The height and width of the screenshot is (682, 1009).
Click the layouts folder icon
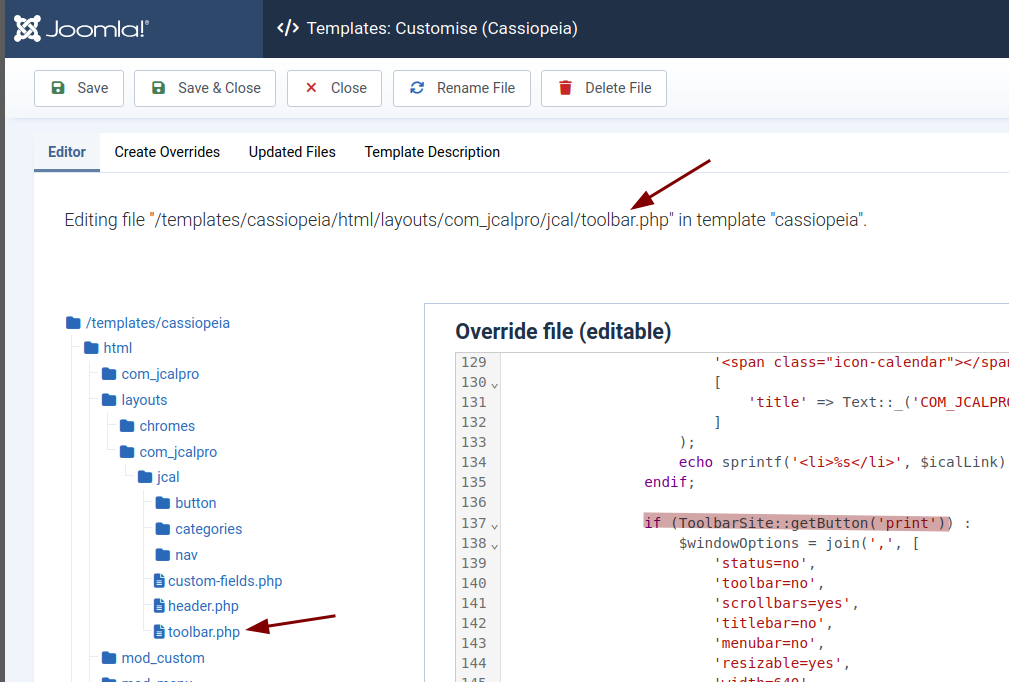pos(109,400)
